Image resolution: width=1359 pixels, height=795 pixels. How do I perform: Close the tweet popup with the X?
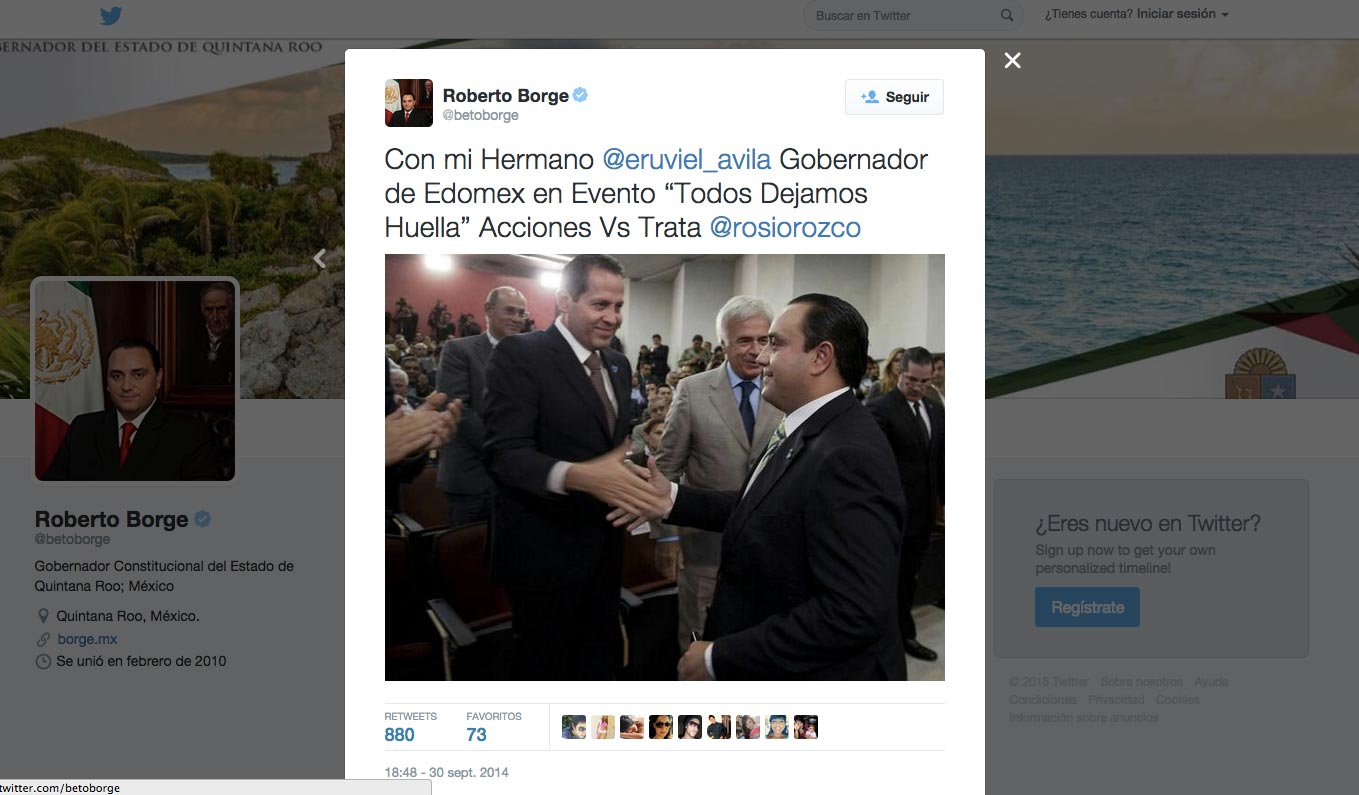tap(1013, 61)
